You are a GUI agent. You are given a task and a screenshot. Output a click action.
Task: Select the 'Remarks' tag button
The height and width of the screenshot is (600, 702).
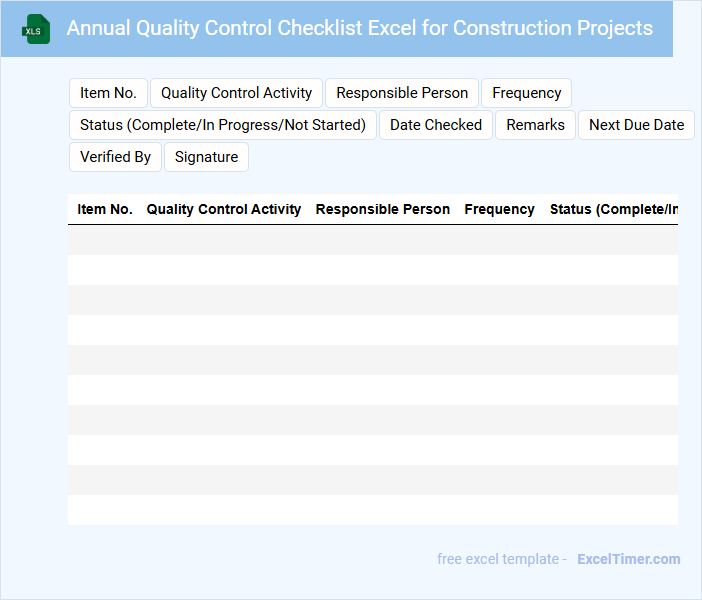coord(535,125)
